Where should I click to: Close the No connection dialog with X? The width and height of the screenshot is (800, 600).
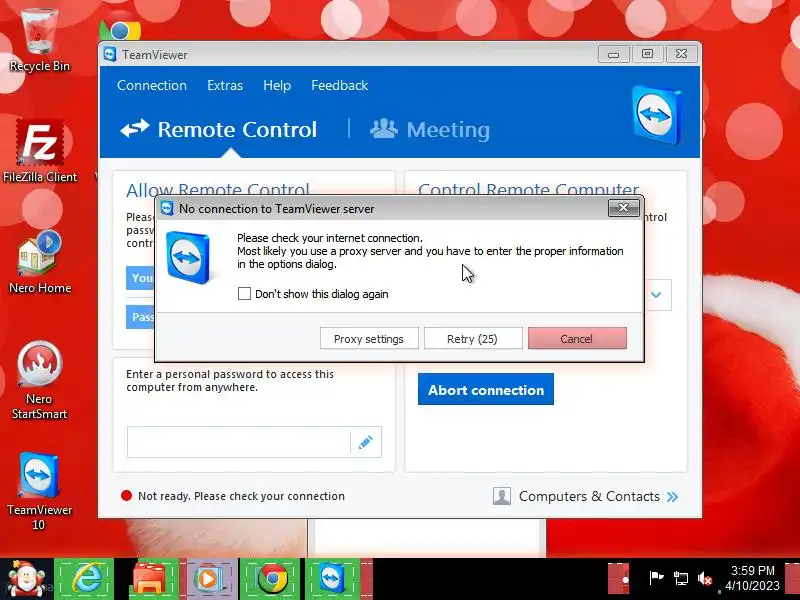click(x=623, y=208)
